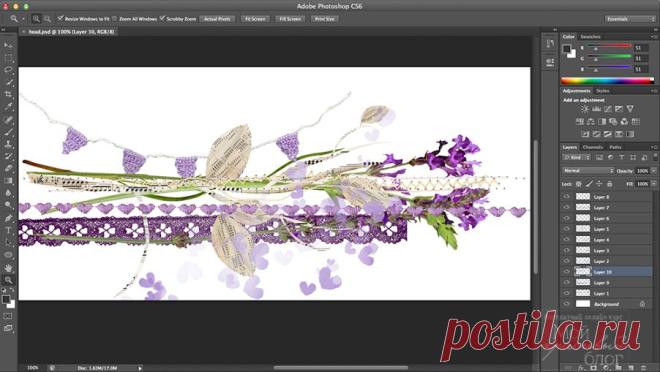Click the Actual Pixels button

click(217, 19)
